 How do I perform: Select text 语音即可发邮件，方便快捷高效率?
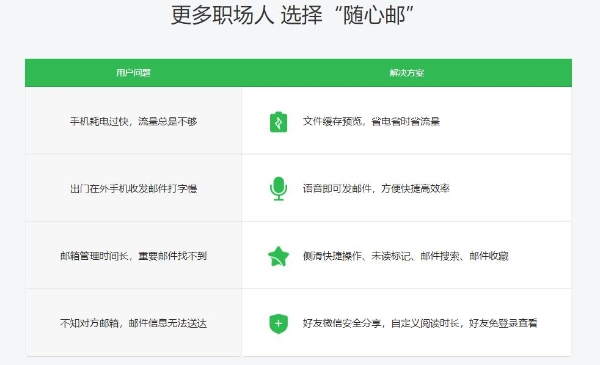click(376, 189)
